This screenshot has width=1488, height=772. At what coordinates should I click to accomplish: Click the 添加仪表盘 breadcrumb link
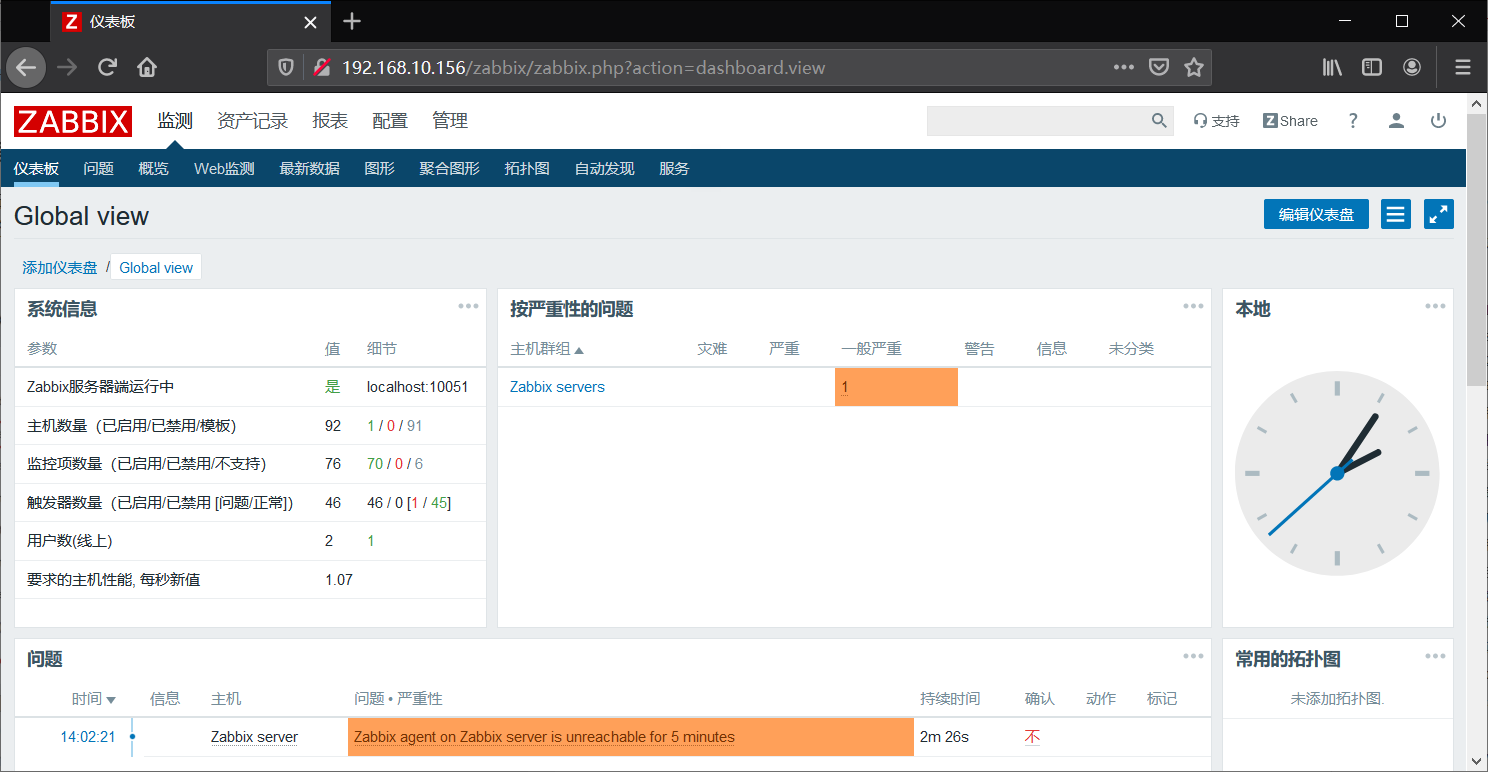60,268
